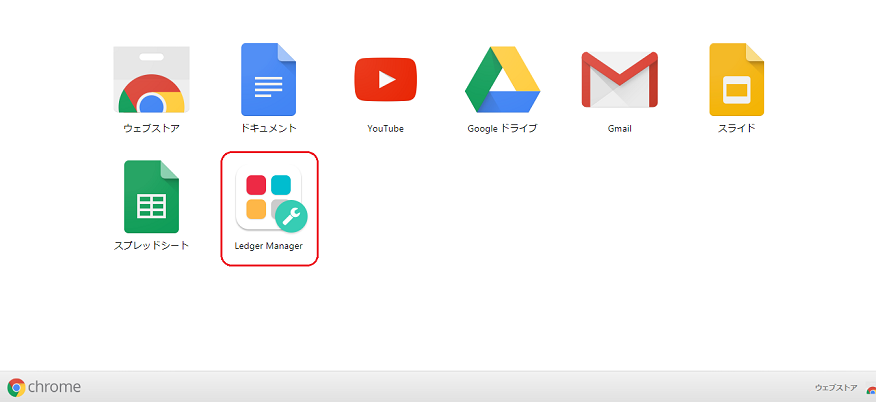Open the Google Slides app (スライド)
The image size is (876, 402).
[x=737, y=79]
